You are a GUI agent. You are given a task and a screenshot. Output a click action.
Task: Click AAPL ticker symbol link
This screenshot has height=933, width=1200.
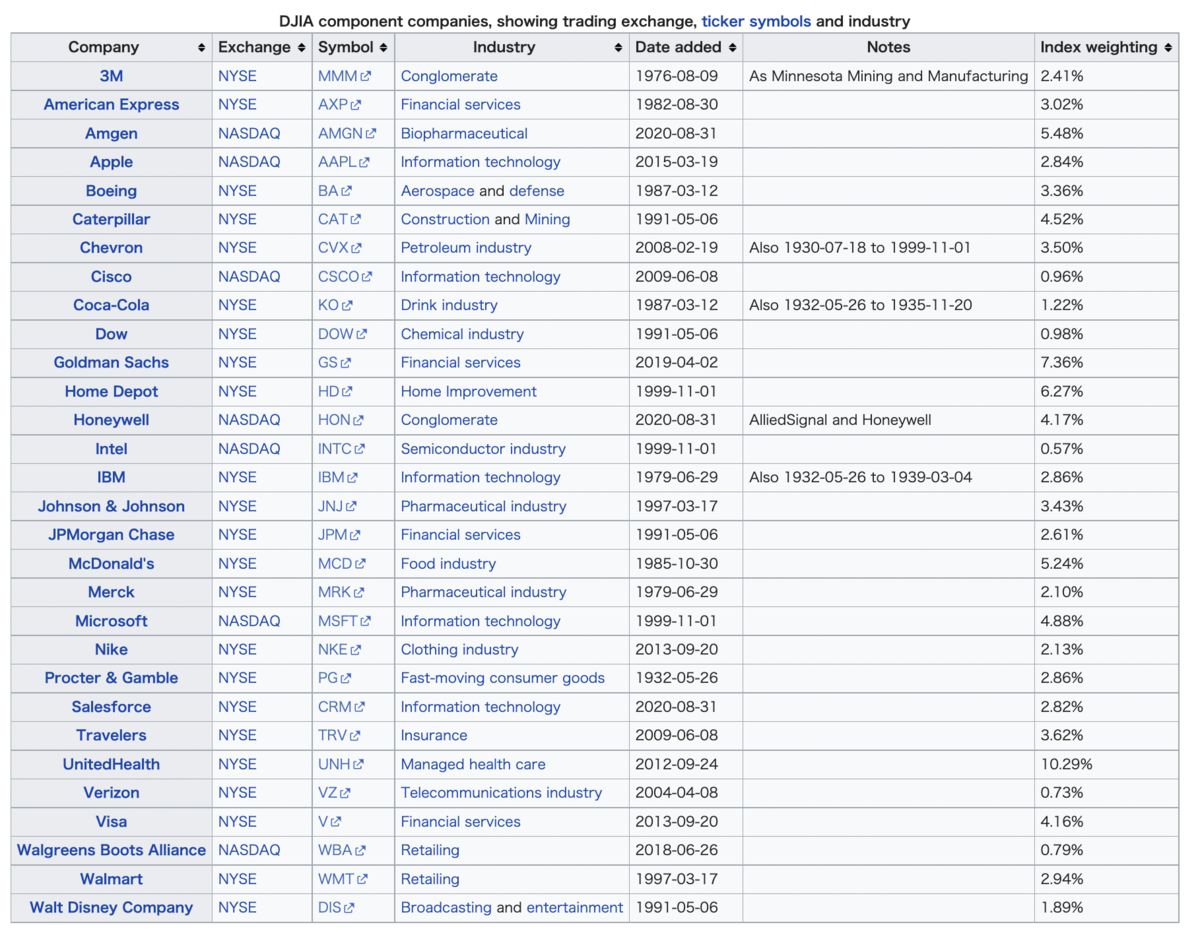pyautogui.click(x=344, y=162)
